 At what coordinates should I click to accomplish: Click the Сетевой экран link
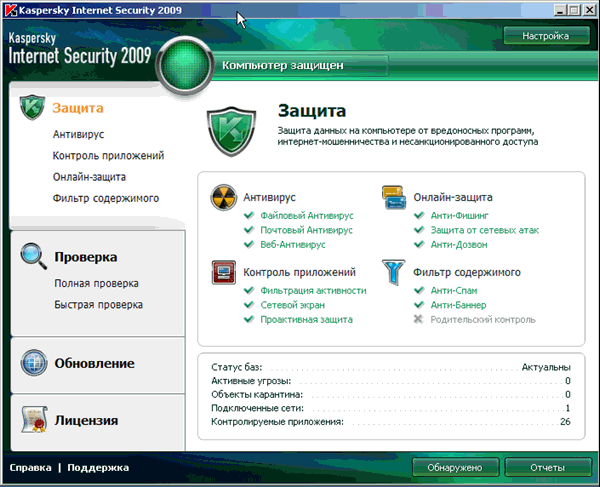tap(294, 305)
